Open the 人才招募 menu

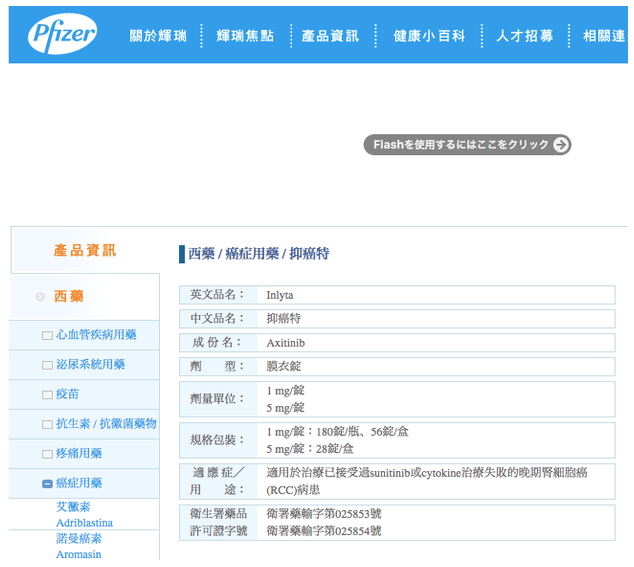click(524, 36)
